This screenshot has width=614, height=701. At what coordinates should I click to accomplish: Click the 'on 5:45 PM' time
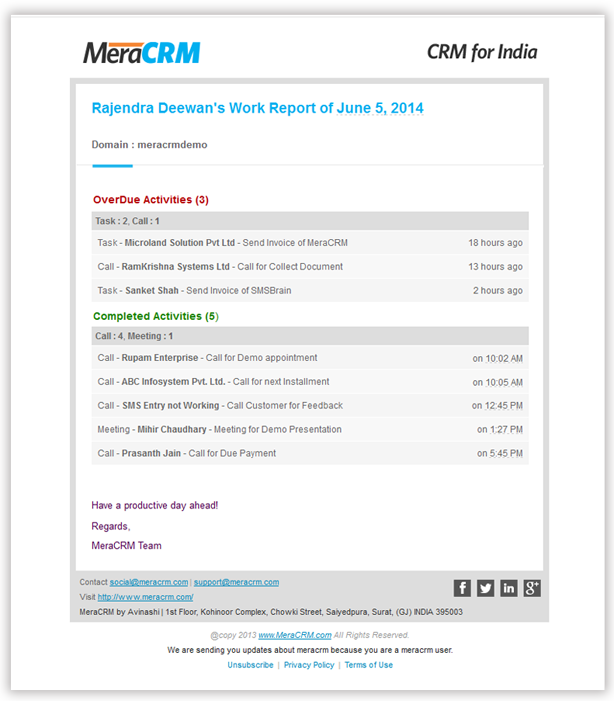[x=500, y=453]
